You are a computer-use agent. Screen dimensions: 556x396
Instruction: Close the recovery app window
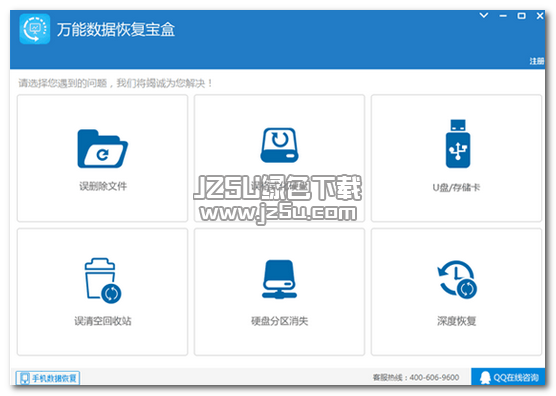coord(540,16)
